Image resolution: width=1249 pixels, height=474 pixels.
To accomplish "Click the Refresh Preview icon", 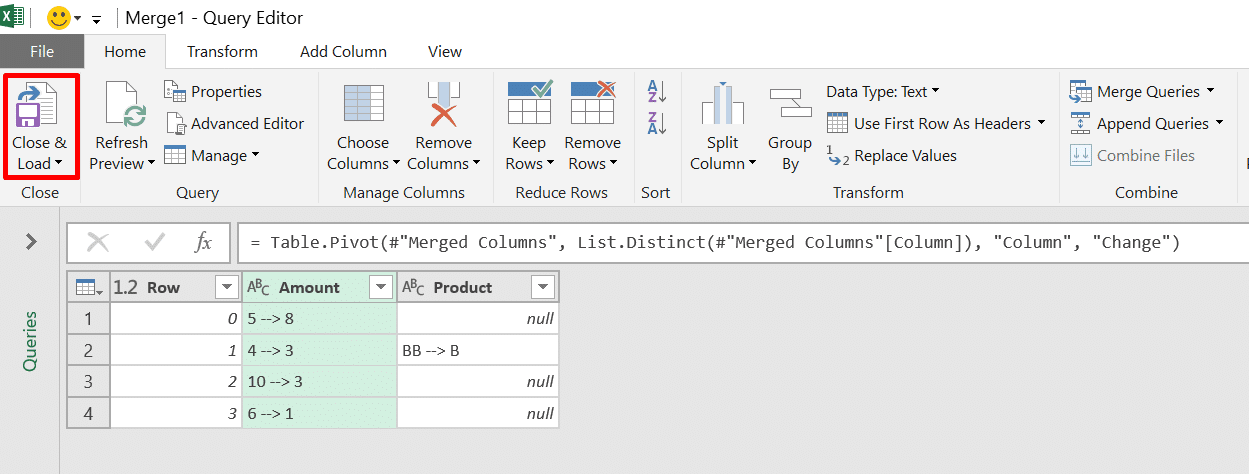I will (x=122, y=106).
